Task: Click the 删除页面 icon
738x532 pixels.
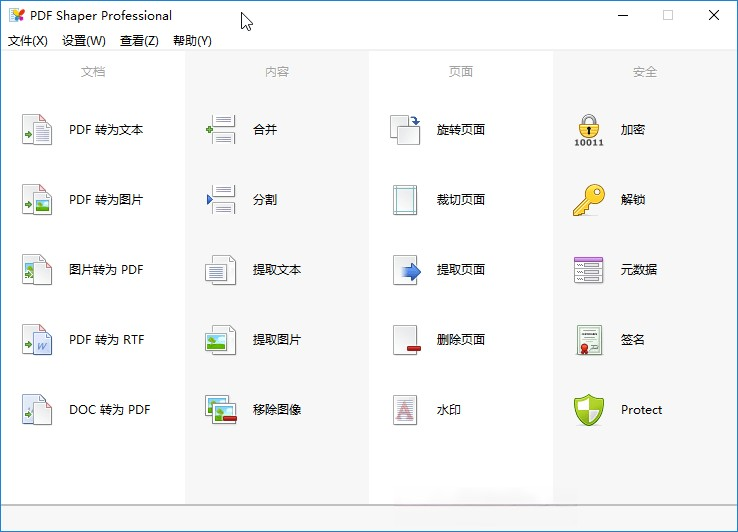Action: pyautogui.click(x=406, y=339)
